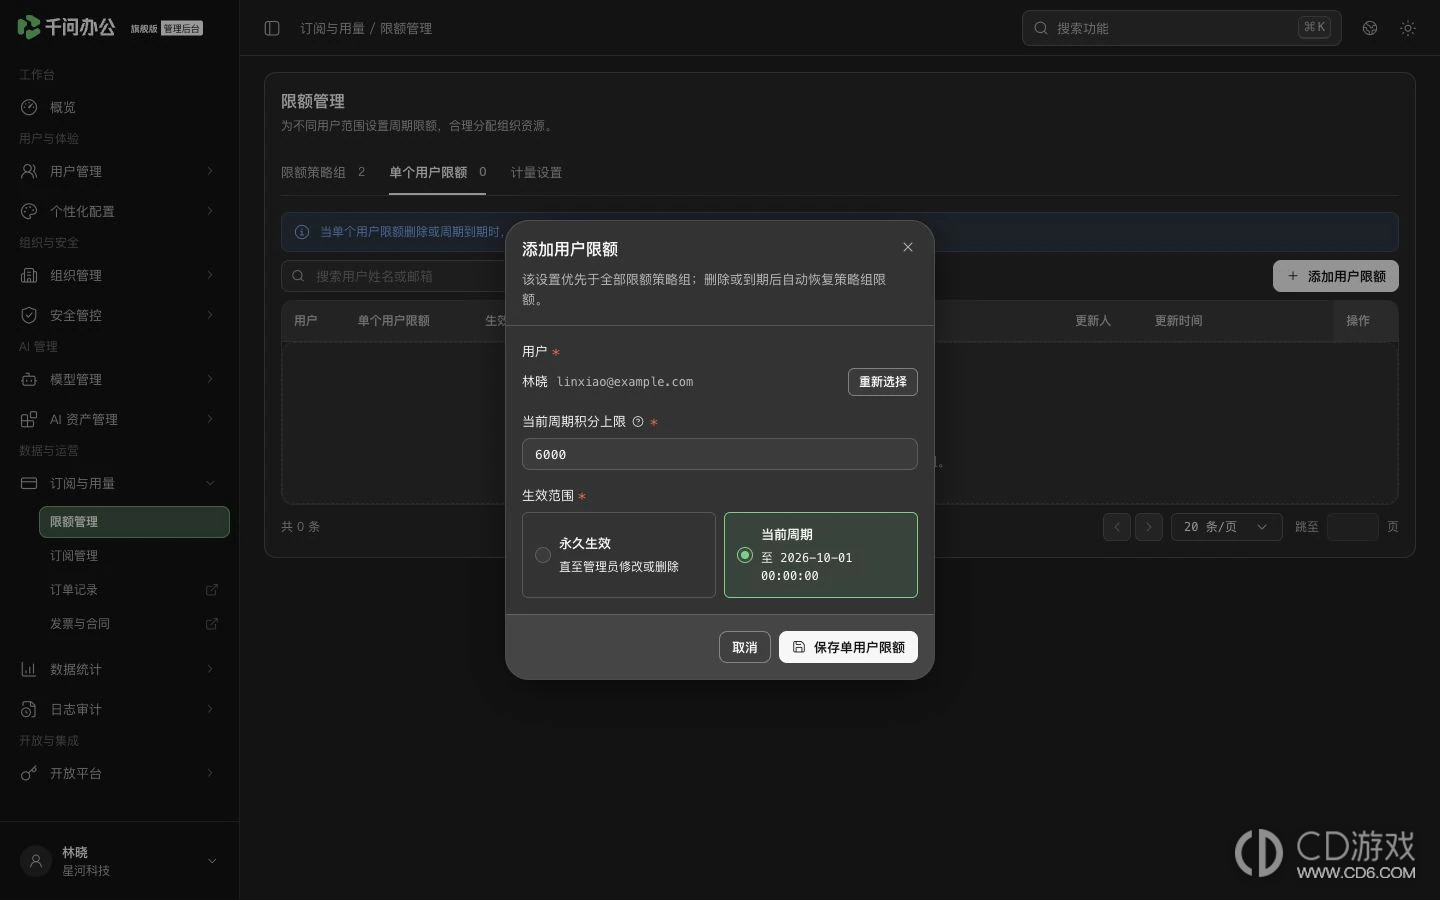Go to next page arrow
The width and height of the screenshot is (1440, 900).
pyautogui.click(x=1149, y=527)
